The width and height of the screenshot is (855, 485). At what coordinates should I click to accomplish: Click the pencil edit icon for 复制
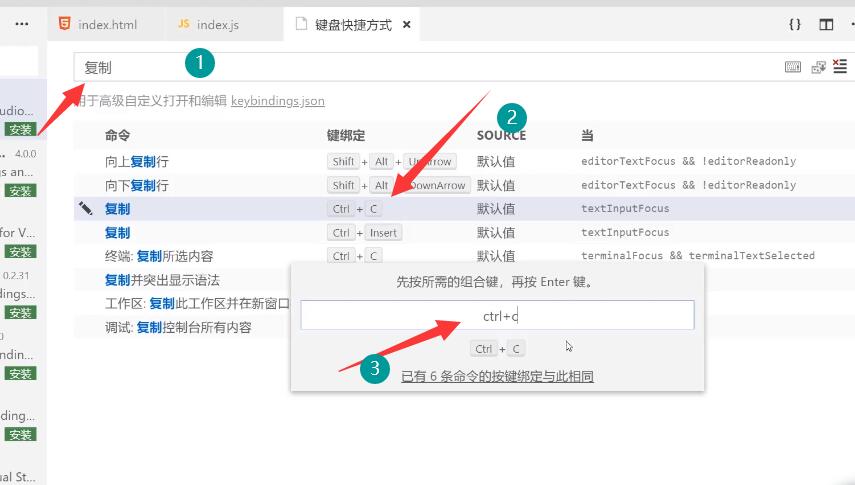pyautogui.click(x=86, y=208)
